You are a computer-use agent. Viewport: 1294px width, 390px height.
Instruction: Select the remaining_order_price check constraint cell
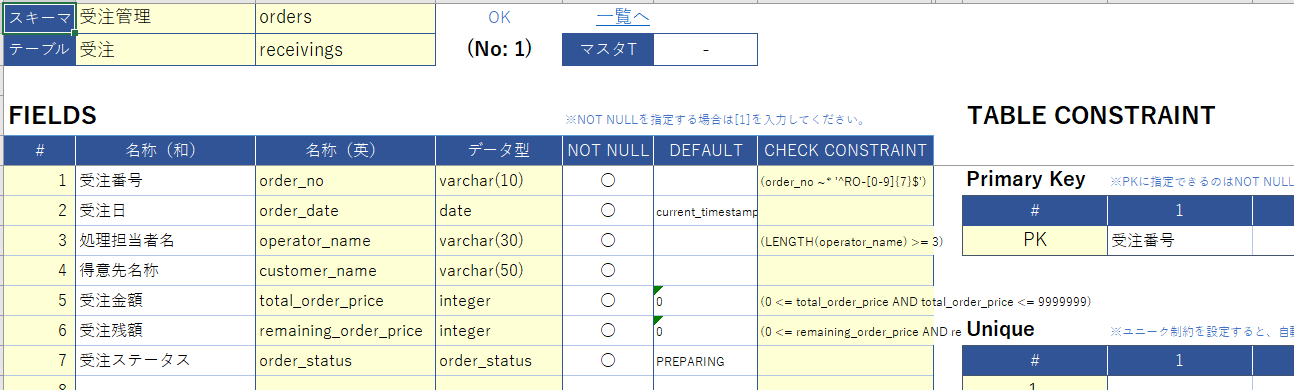pyautogui.click(x=845, y=331)
